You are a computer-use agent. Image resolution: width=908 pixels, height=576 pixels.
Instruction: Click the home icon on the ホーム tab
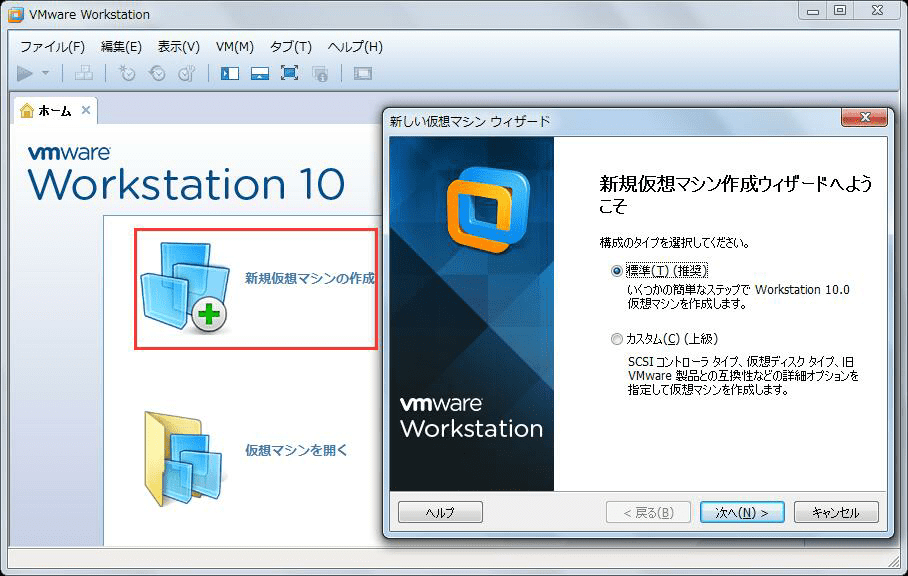(x=27, y=111)
